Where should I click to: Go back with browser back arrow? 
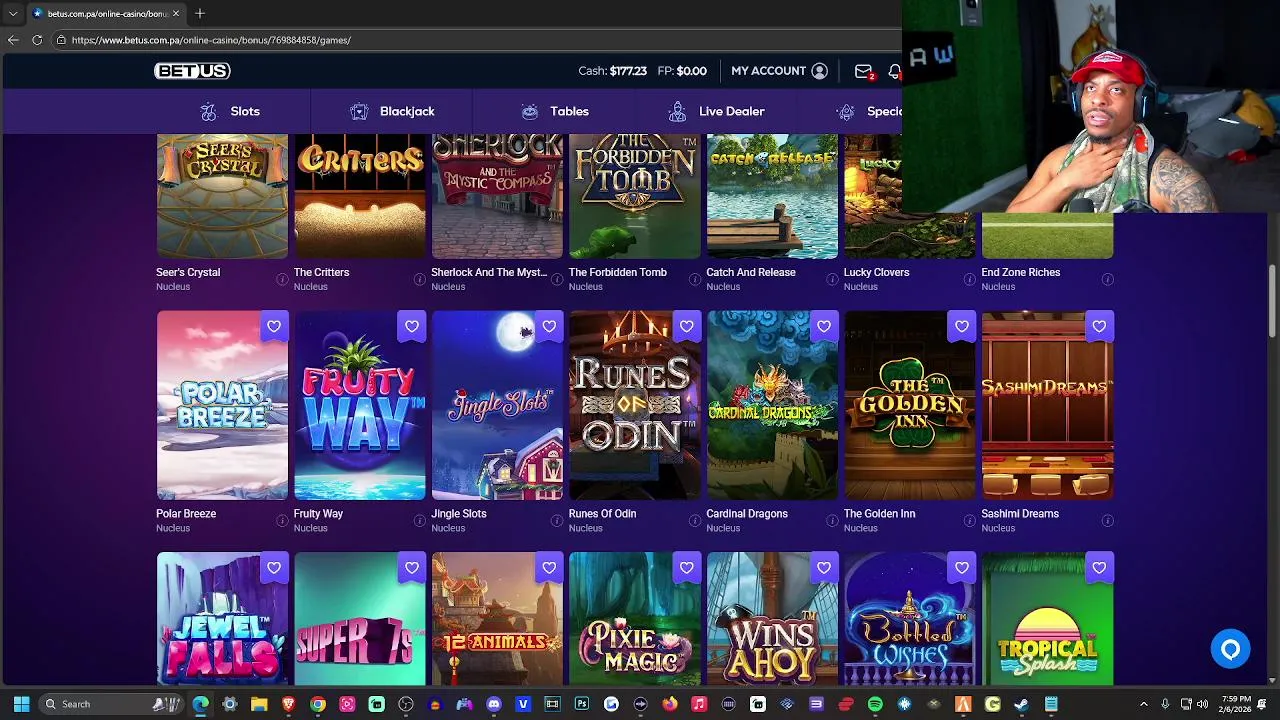click(x=13, y=40)
